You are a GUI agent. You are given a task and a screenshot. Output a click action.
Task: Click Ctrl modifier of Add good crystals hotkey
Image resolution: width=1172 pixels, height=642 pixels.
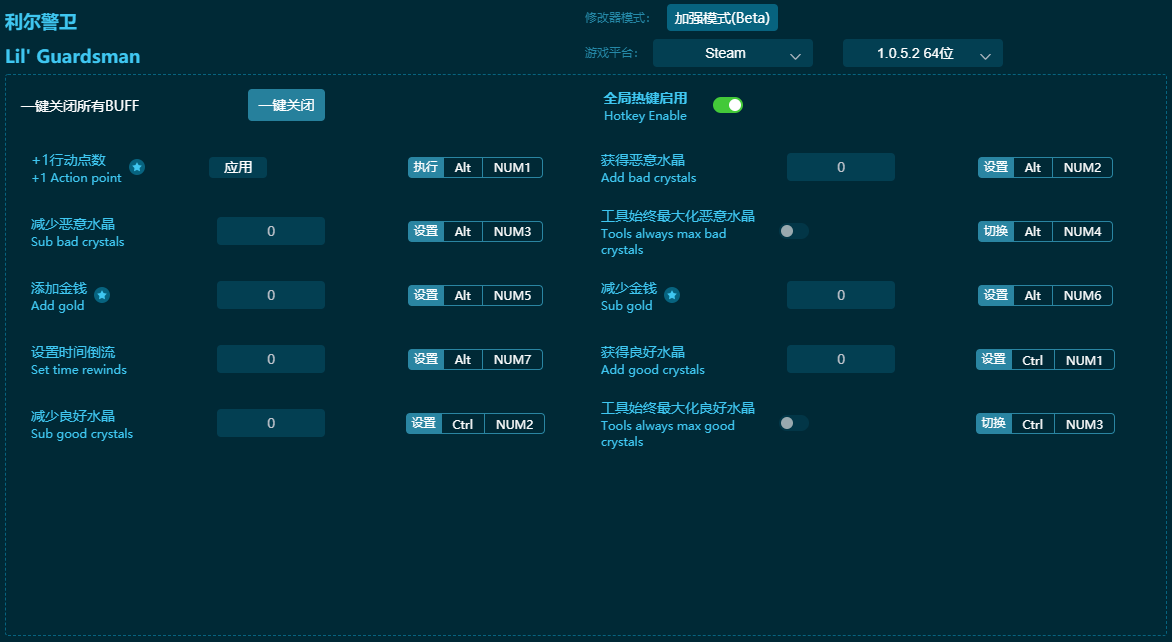1032,359
